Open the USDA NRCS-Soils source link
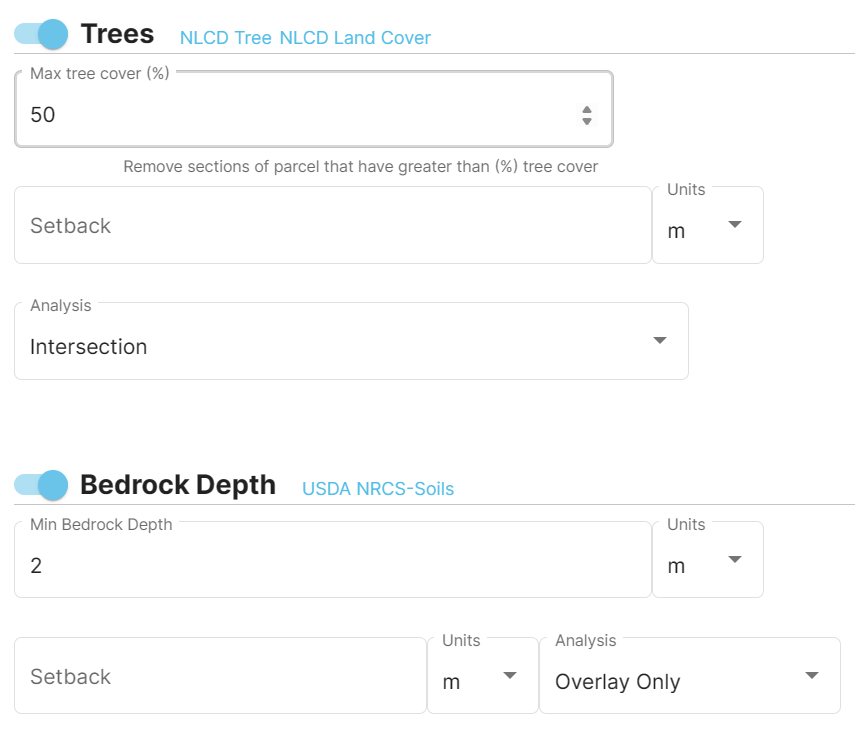The width and height of the screenshot is (855, 735). click(378, 489)
